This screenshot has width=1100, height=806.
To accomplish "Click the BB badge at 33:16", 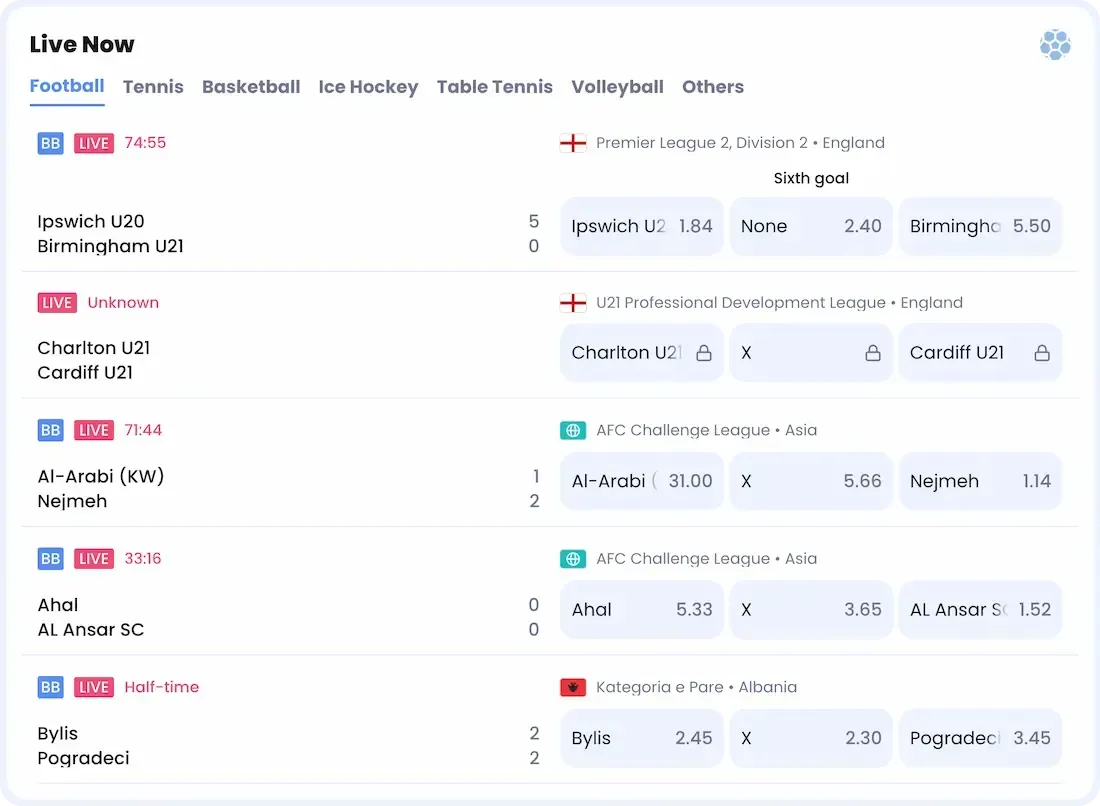I will 51,558.
